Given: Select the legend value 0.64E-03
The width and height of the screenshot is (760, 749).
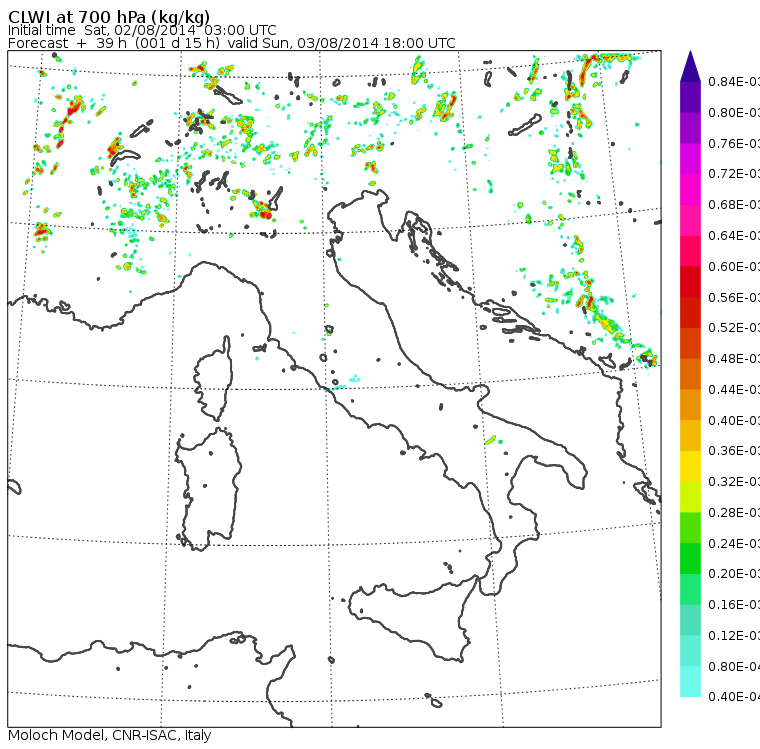Looking at the screenshot, I should coord(734,236).
